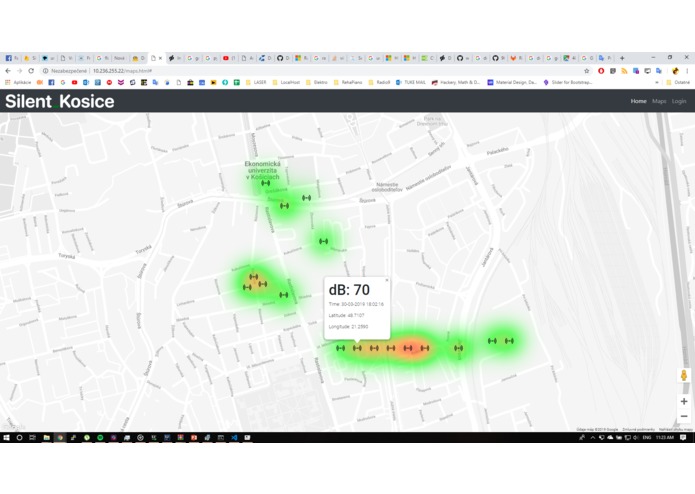Open Chrome's three-dot menu
Screen dimensions: 695x494
pos(687,70)
